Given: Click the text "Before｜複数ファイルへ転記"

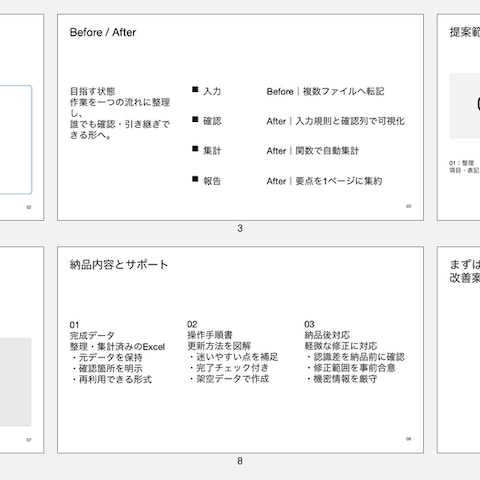Looking at the screenshot, I should (x=325, y=91).
